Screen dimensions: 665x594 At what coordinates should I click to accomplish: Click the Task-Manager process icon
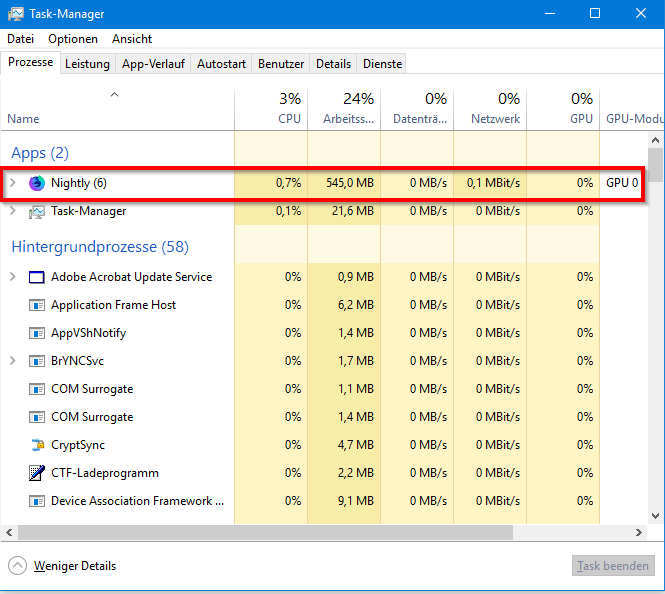[x=37, y=211]
